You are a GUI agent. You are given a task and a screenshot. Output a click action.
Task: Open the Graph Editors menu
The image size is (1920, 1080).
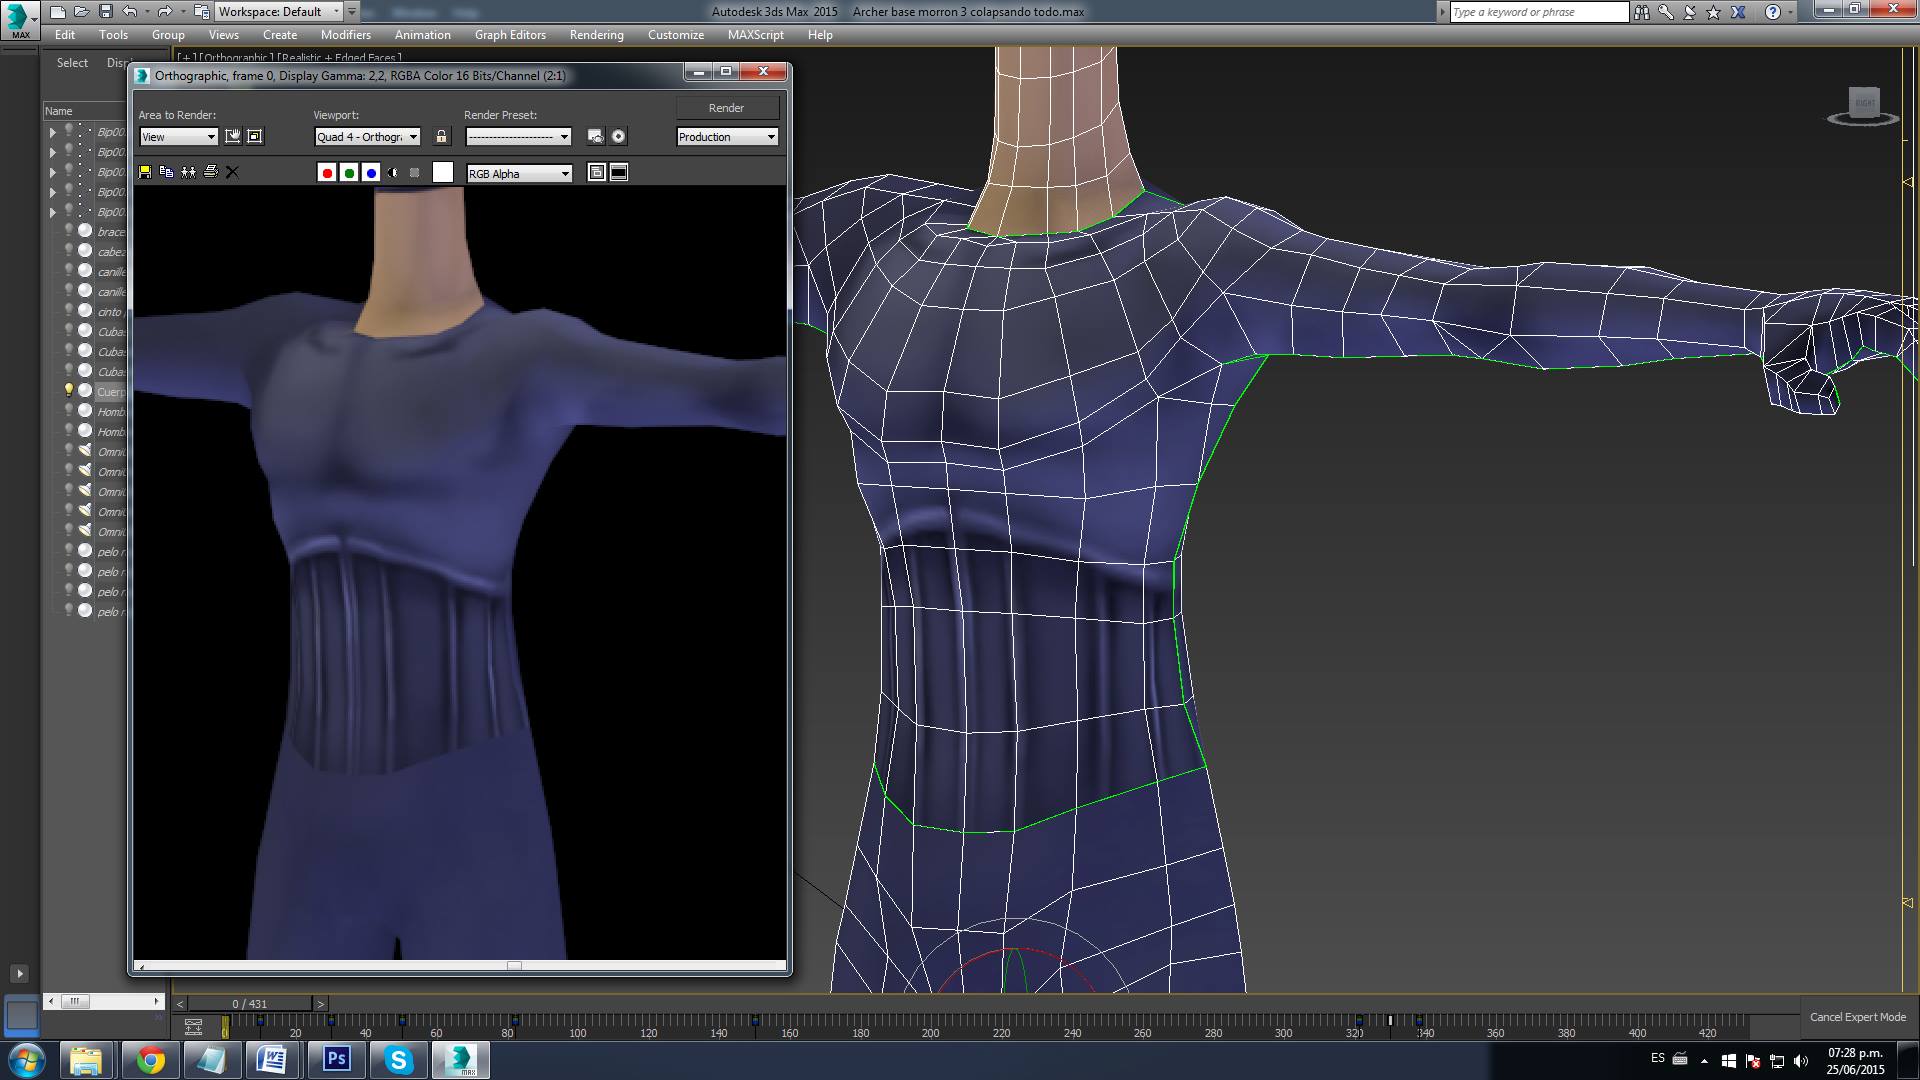510,35
